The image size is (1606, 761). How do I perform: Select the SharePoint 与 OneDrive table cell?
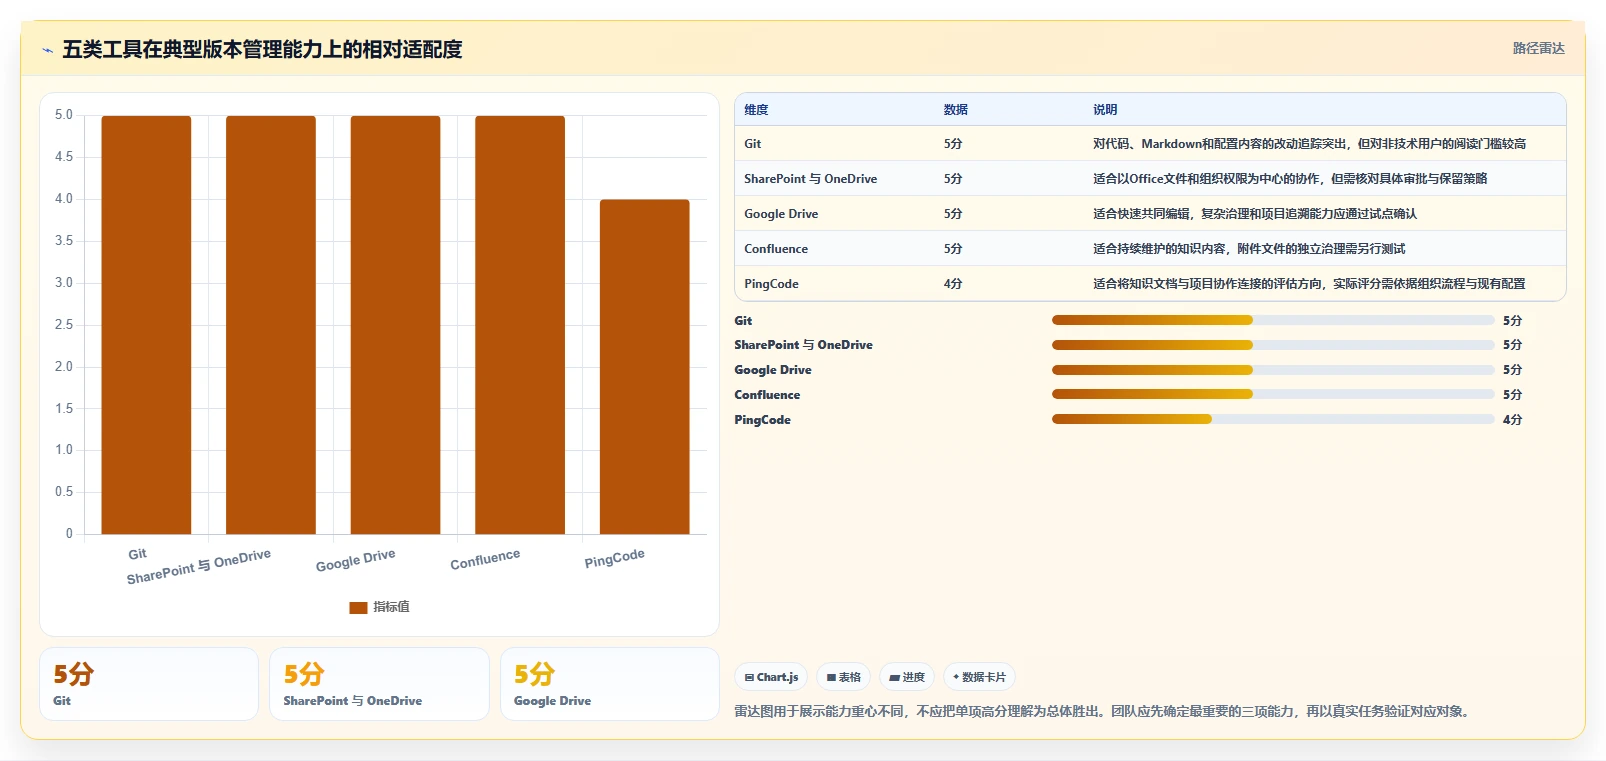[x=811, y=179]
